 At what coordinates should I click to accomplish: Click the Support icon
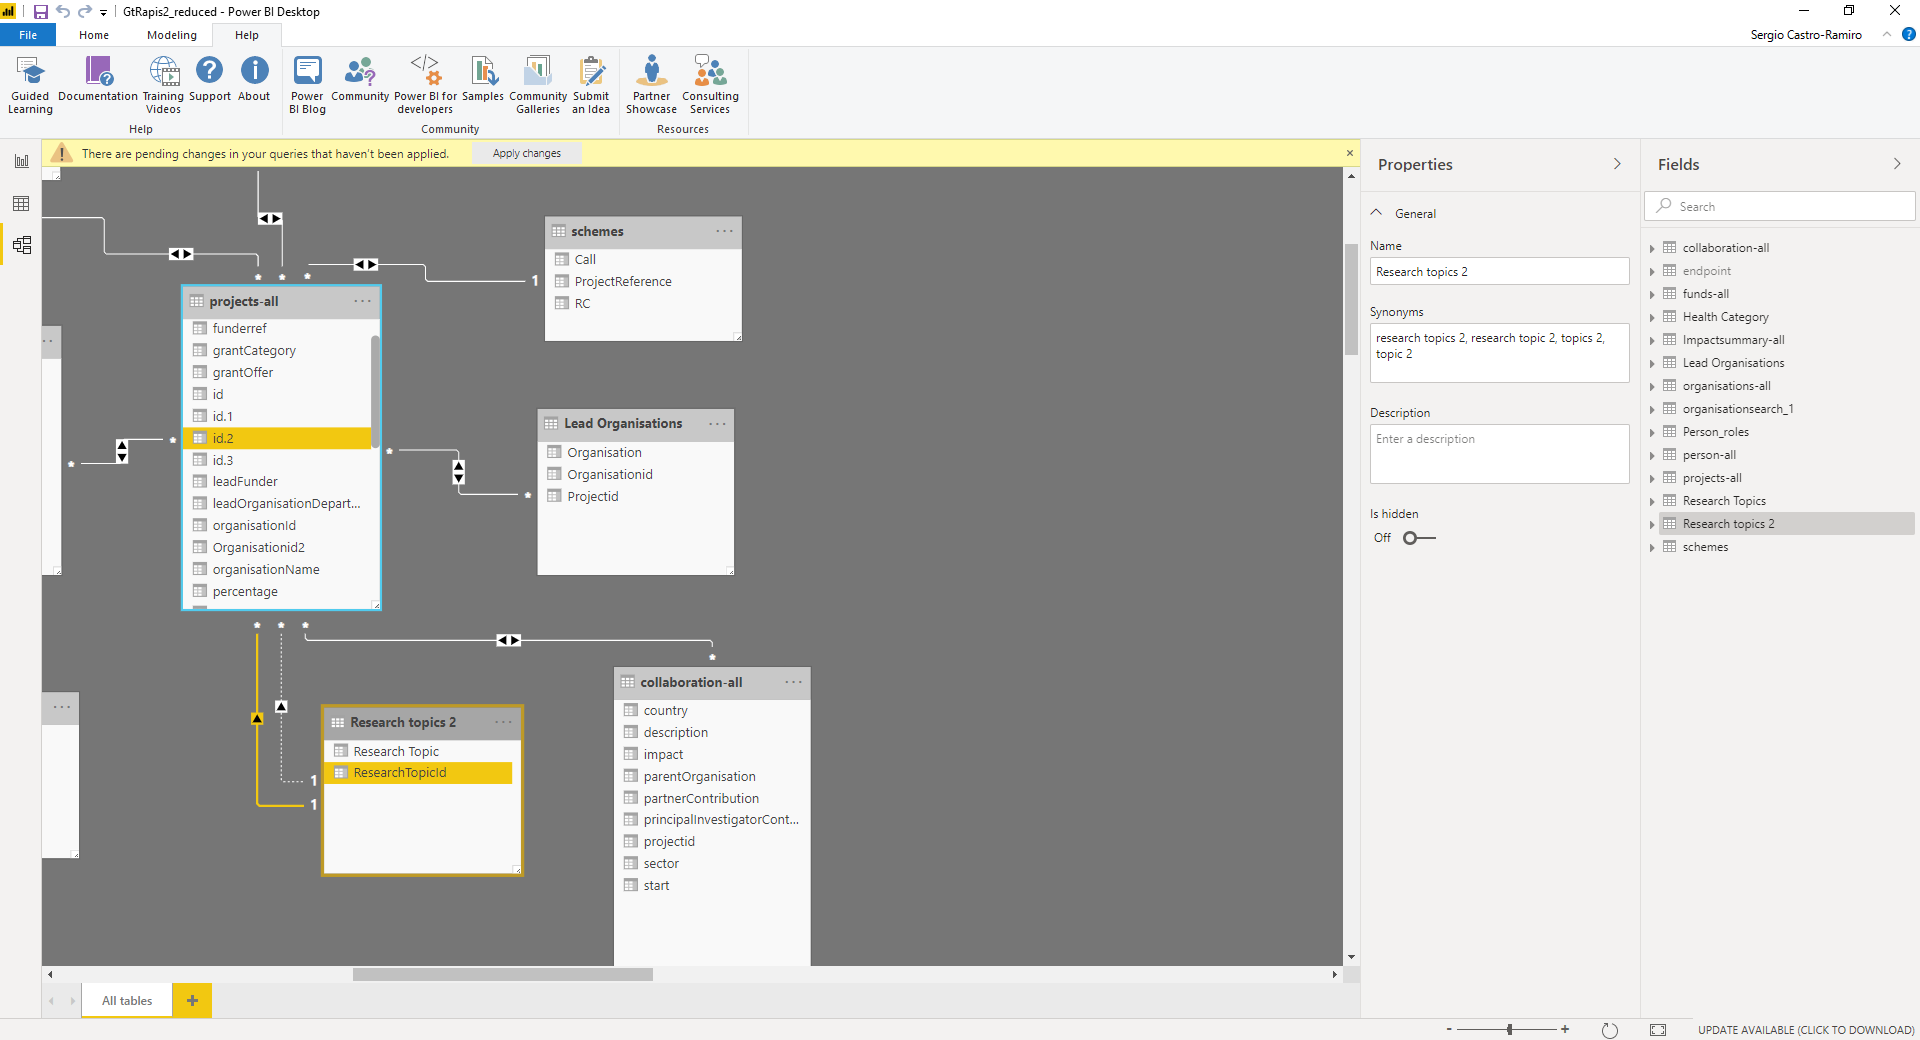209,79
